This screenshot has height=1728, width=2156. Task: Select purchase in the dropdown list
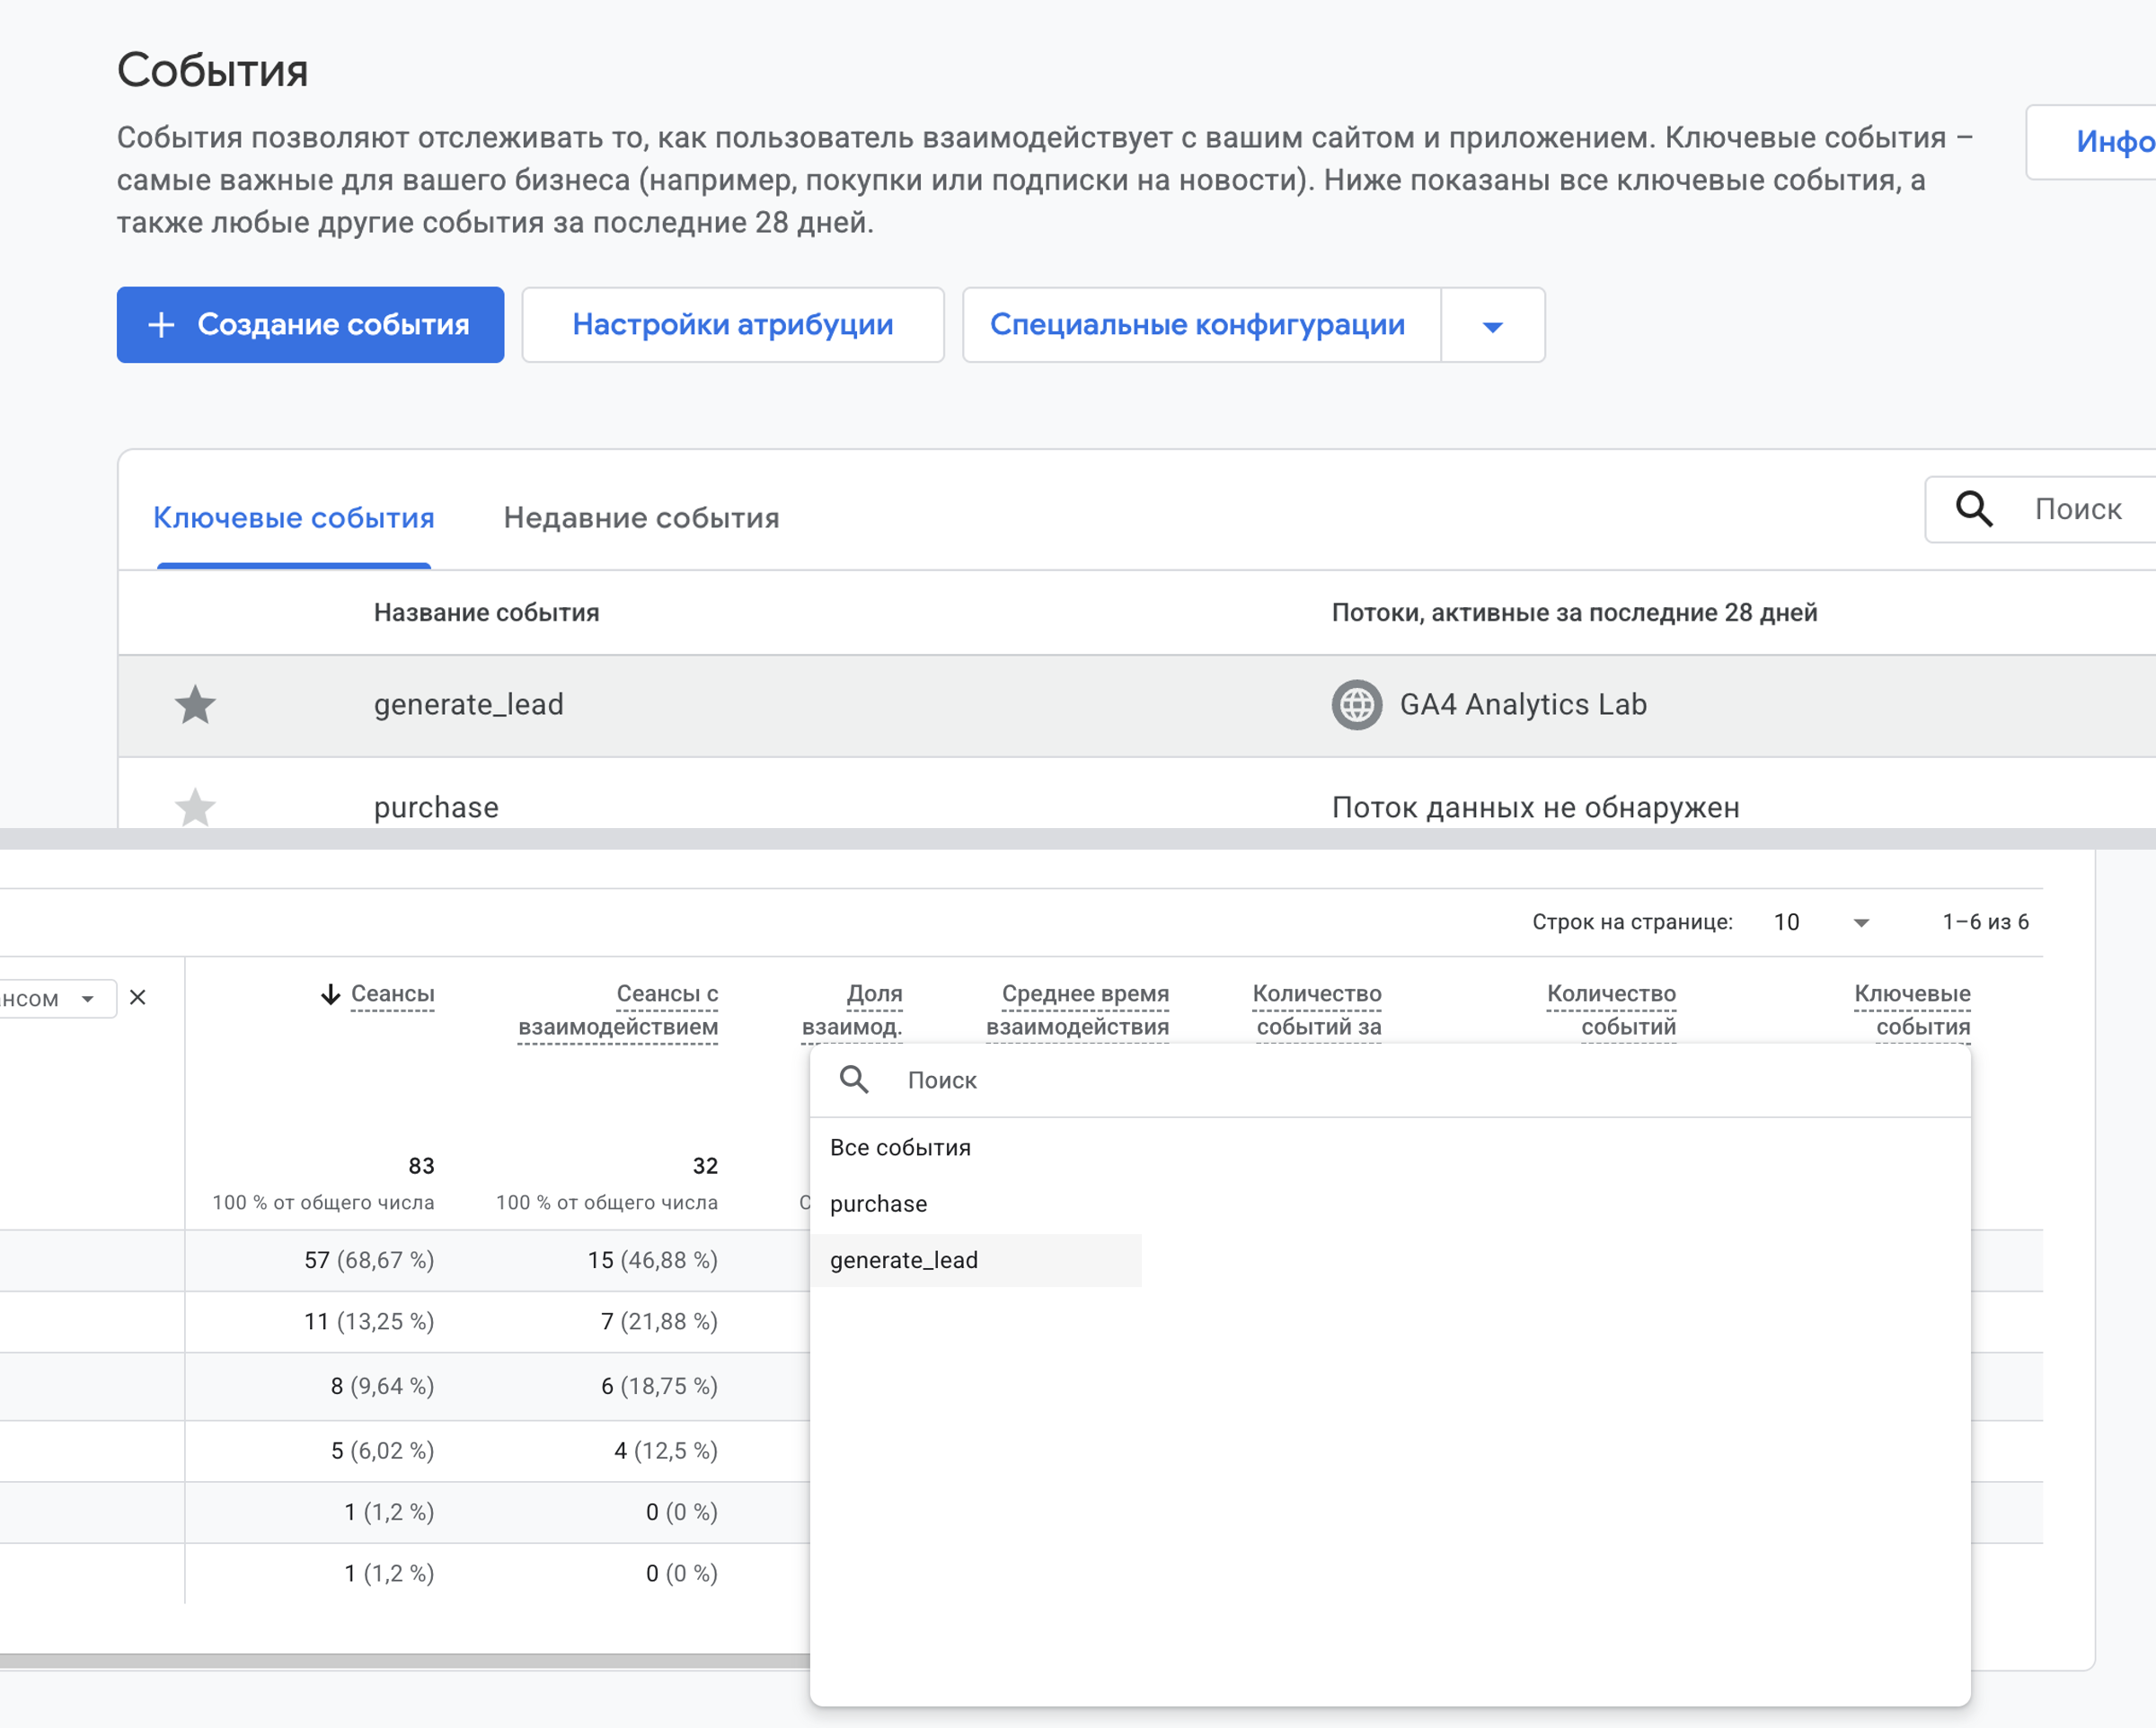878,1204
